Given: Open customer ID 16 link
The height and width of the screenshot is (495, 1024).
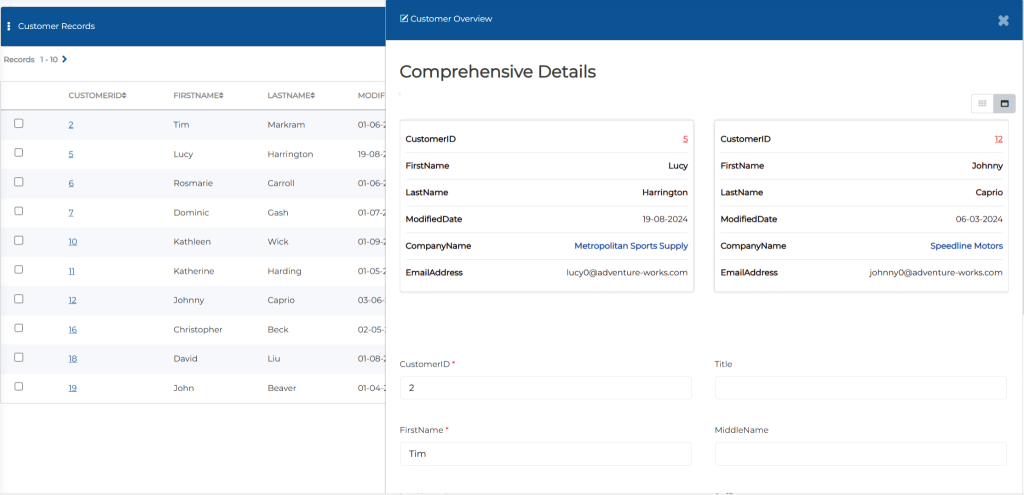Looking at the screenshot, I should tap(72, 330).
